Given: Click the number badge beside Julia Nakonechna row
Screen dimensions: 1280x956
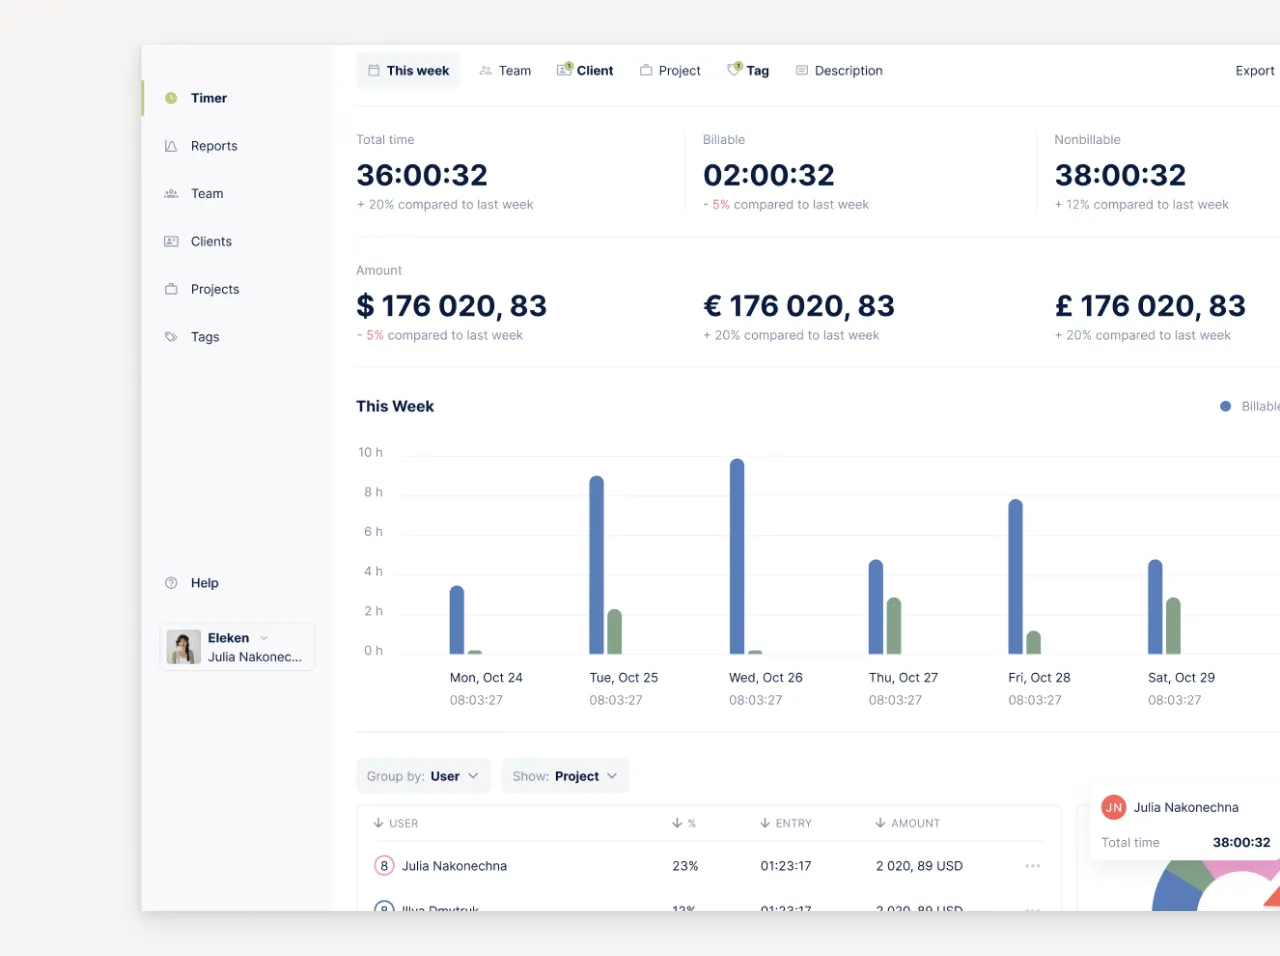Looking at the screenshot, I should pyautogui.click(x=384, y=866).
